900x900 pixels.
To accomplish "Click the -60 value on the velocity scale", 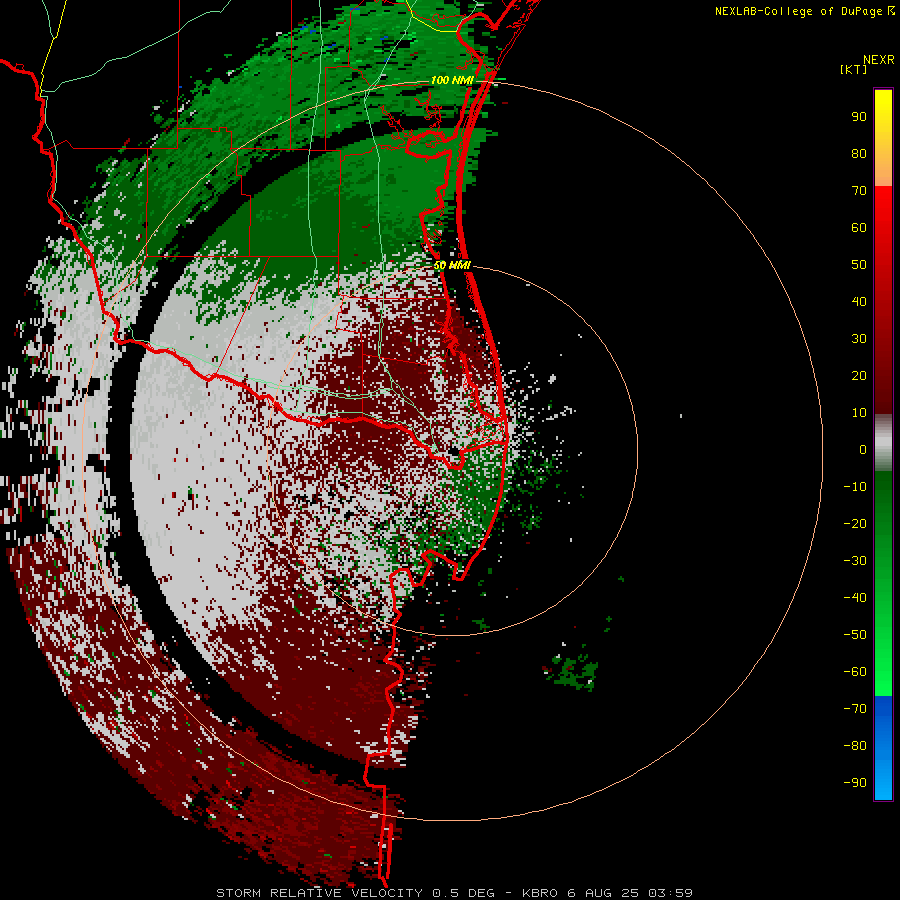I will click(x=855, y=672).
